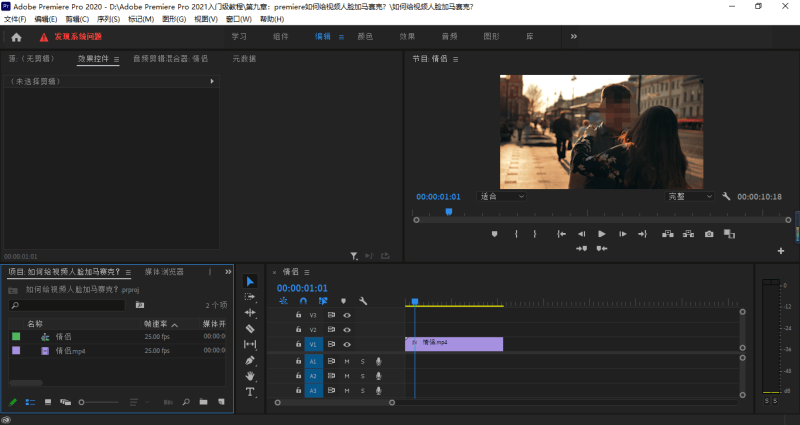Create new bin folder in project panel
The image size is (800, 425).
coord(204,402)
